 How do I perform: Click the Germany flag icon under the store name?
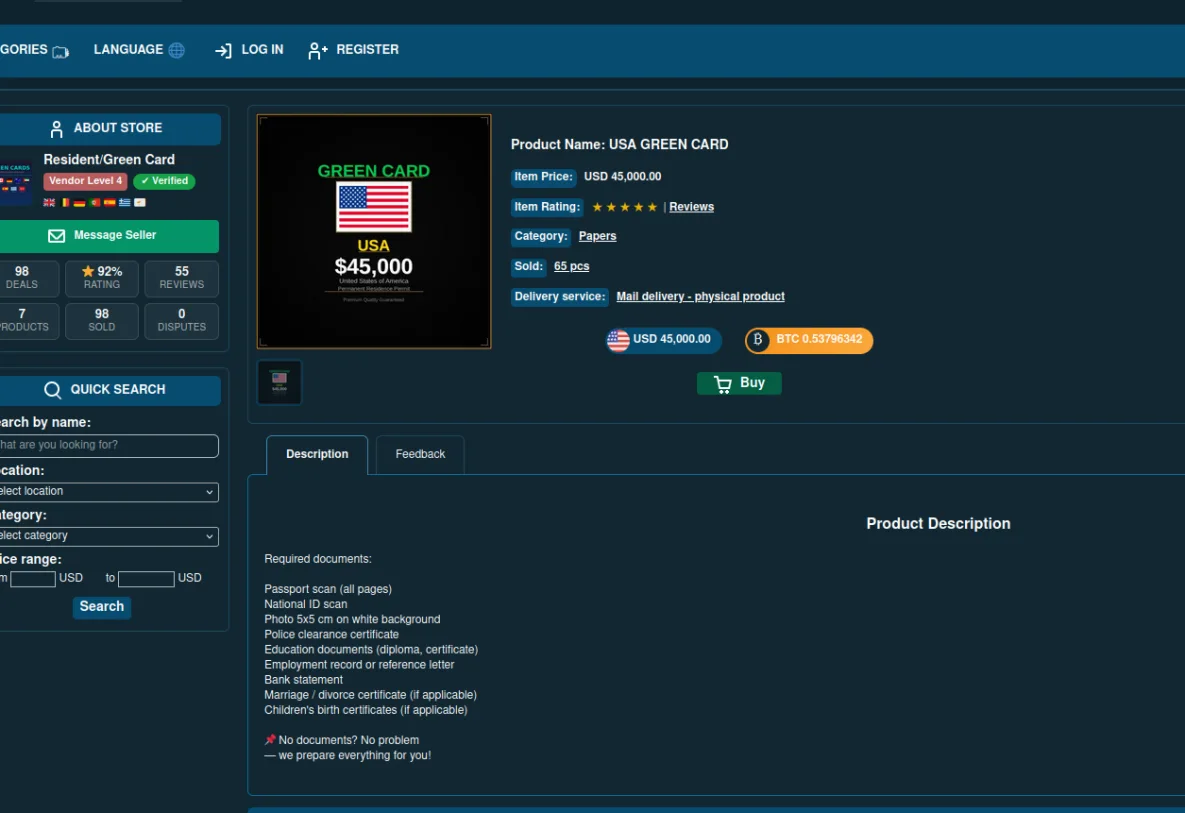click(79, 202)
